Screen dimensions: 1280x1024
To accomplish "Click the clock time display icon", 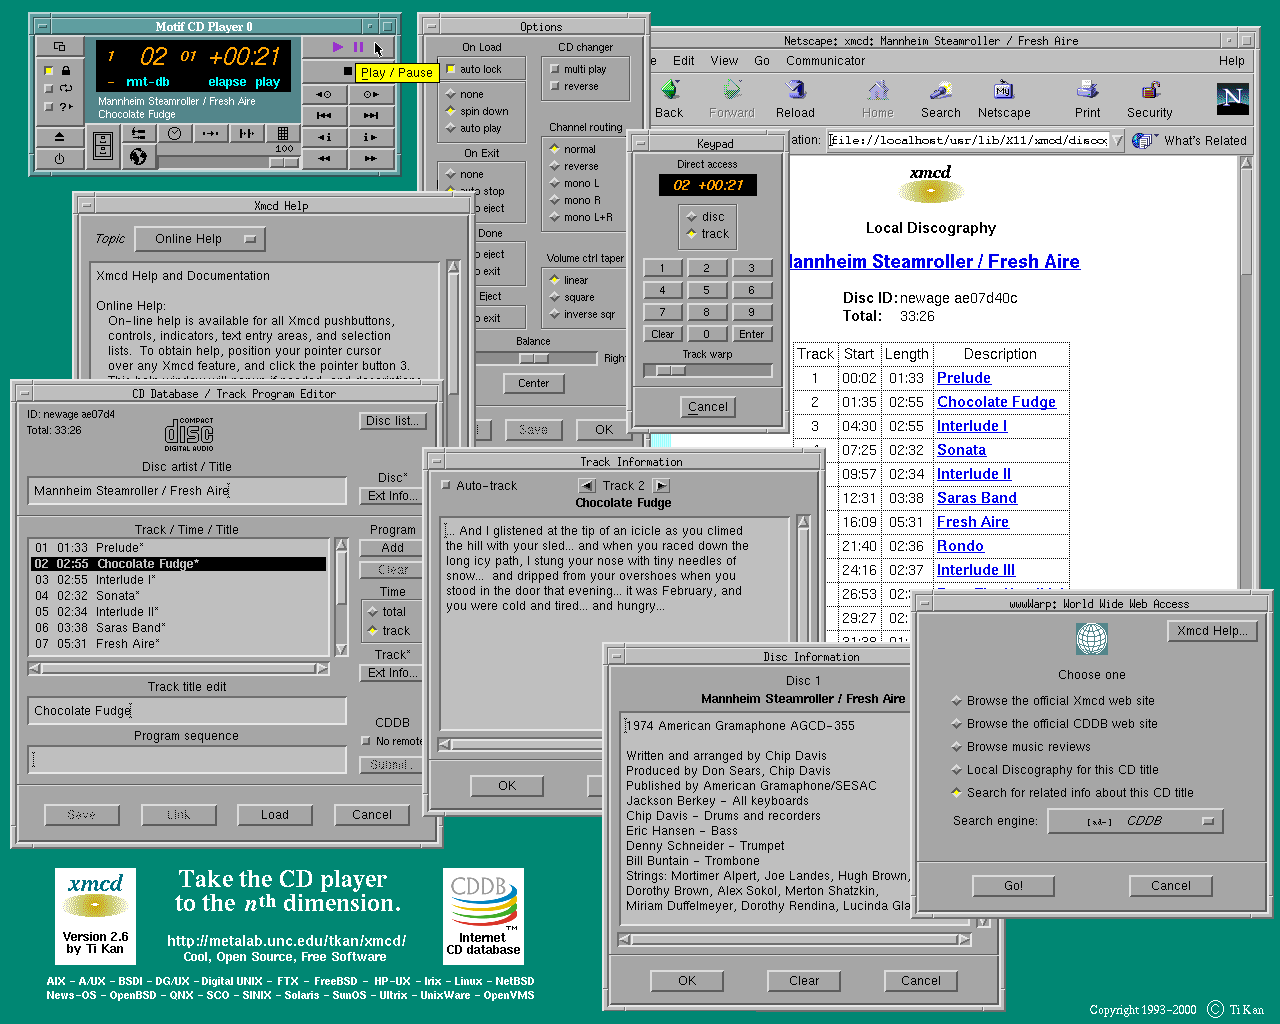I will 174,134.
